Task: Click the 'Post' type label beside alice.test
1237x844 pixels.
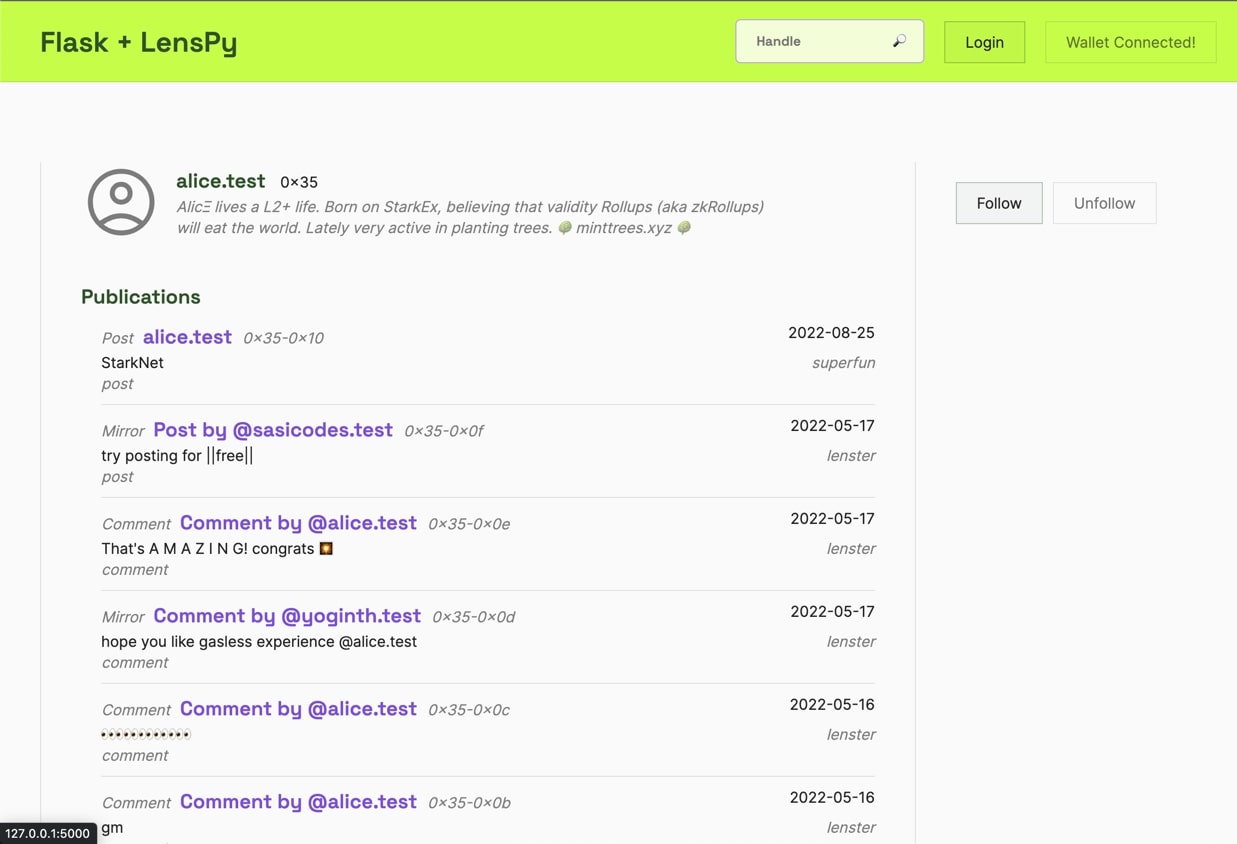Action: point(117,338)
